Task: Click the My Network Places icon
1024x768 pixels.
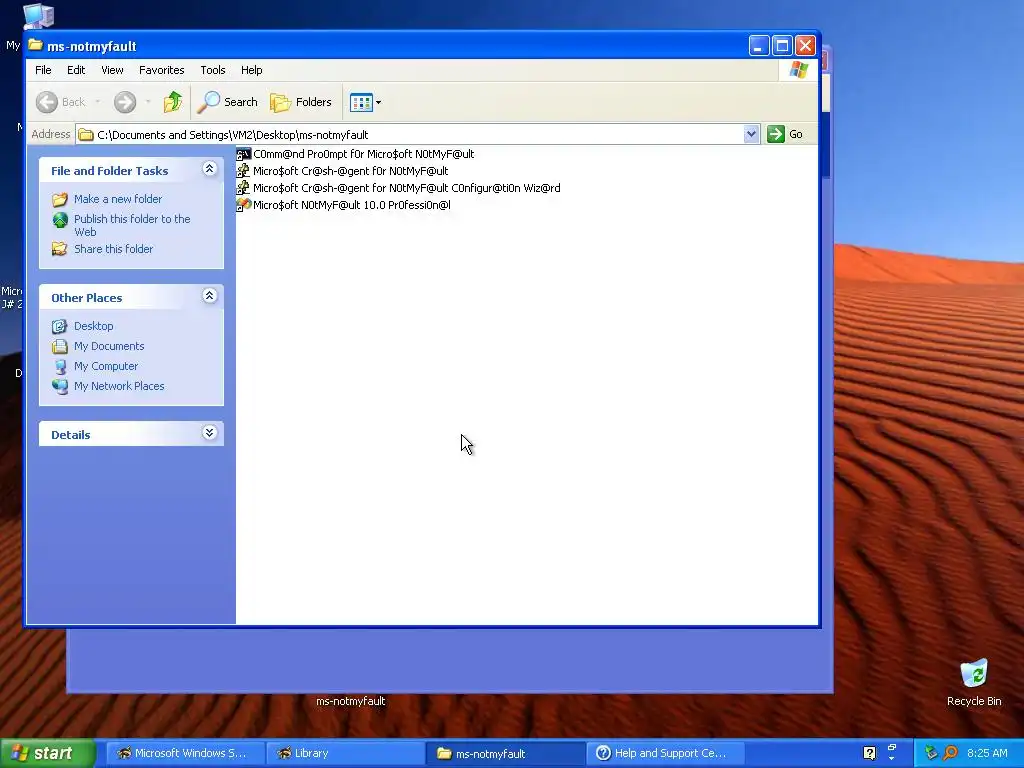Action: (60, 386)
